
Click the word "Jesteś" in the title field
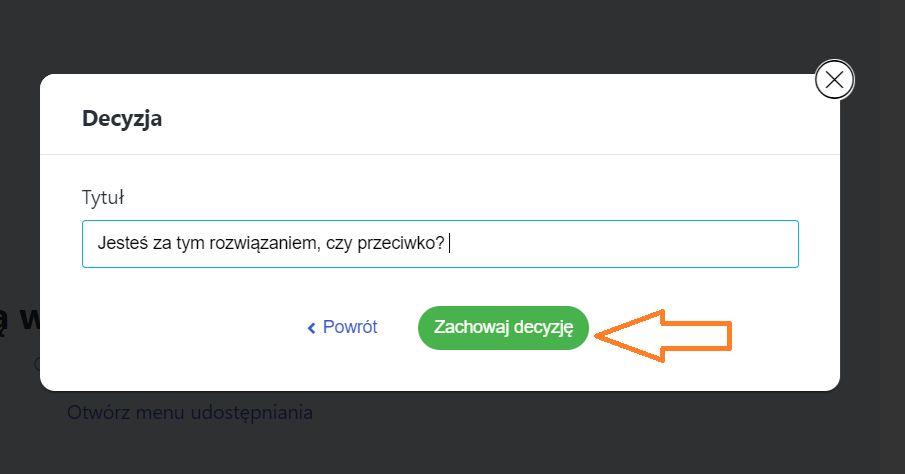point(121,243)
